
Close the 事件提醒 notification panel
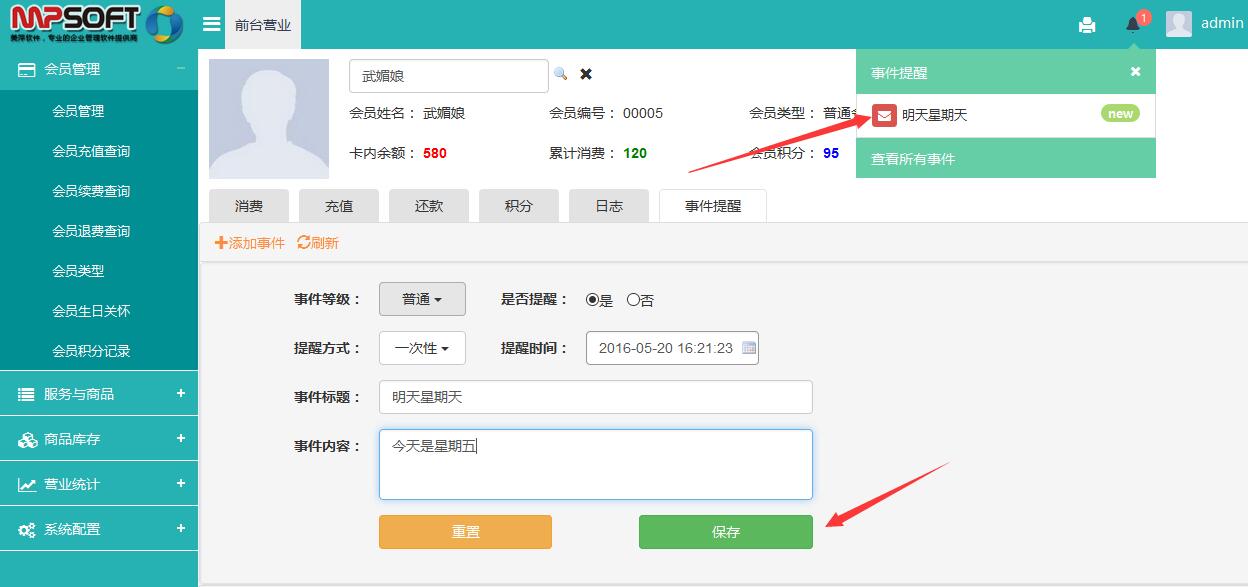point(1135,72)
